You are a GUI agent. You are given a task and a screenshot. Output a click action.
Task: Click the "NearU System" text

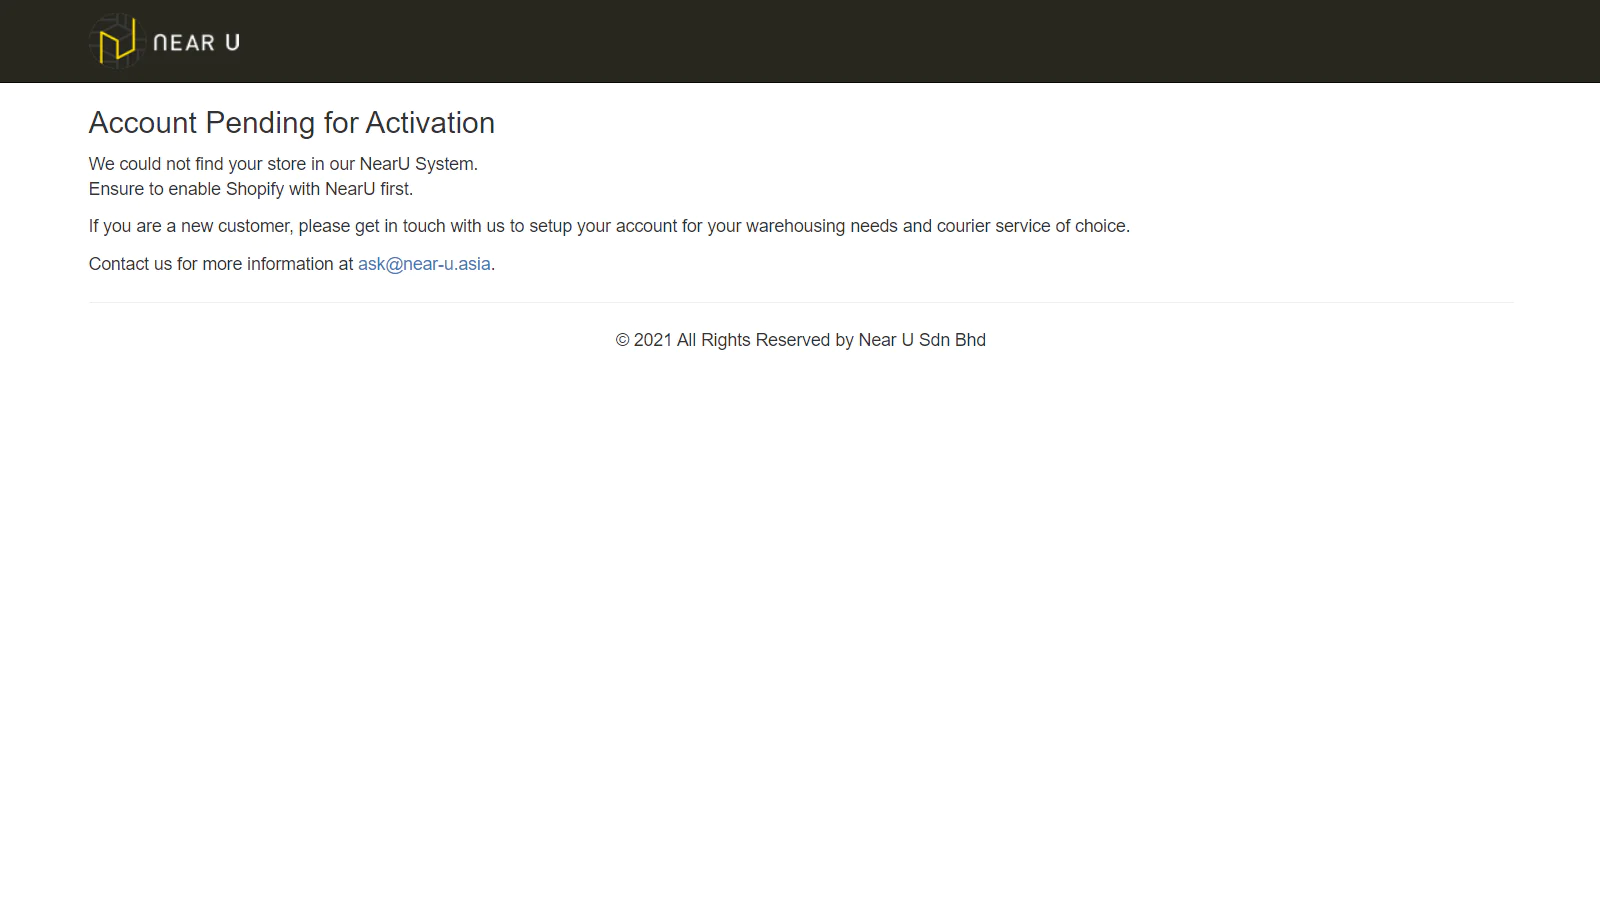pos(417,164)
